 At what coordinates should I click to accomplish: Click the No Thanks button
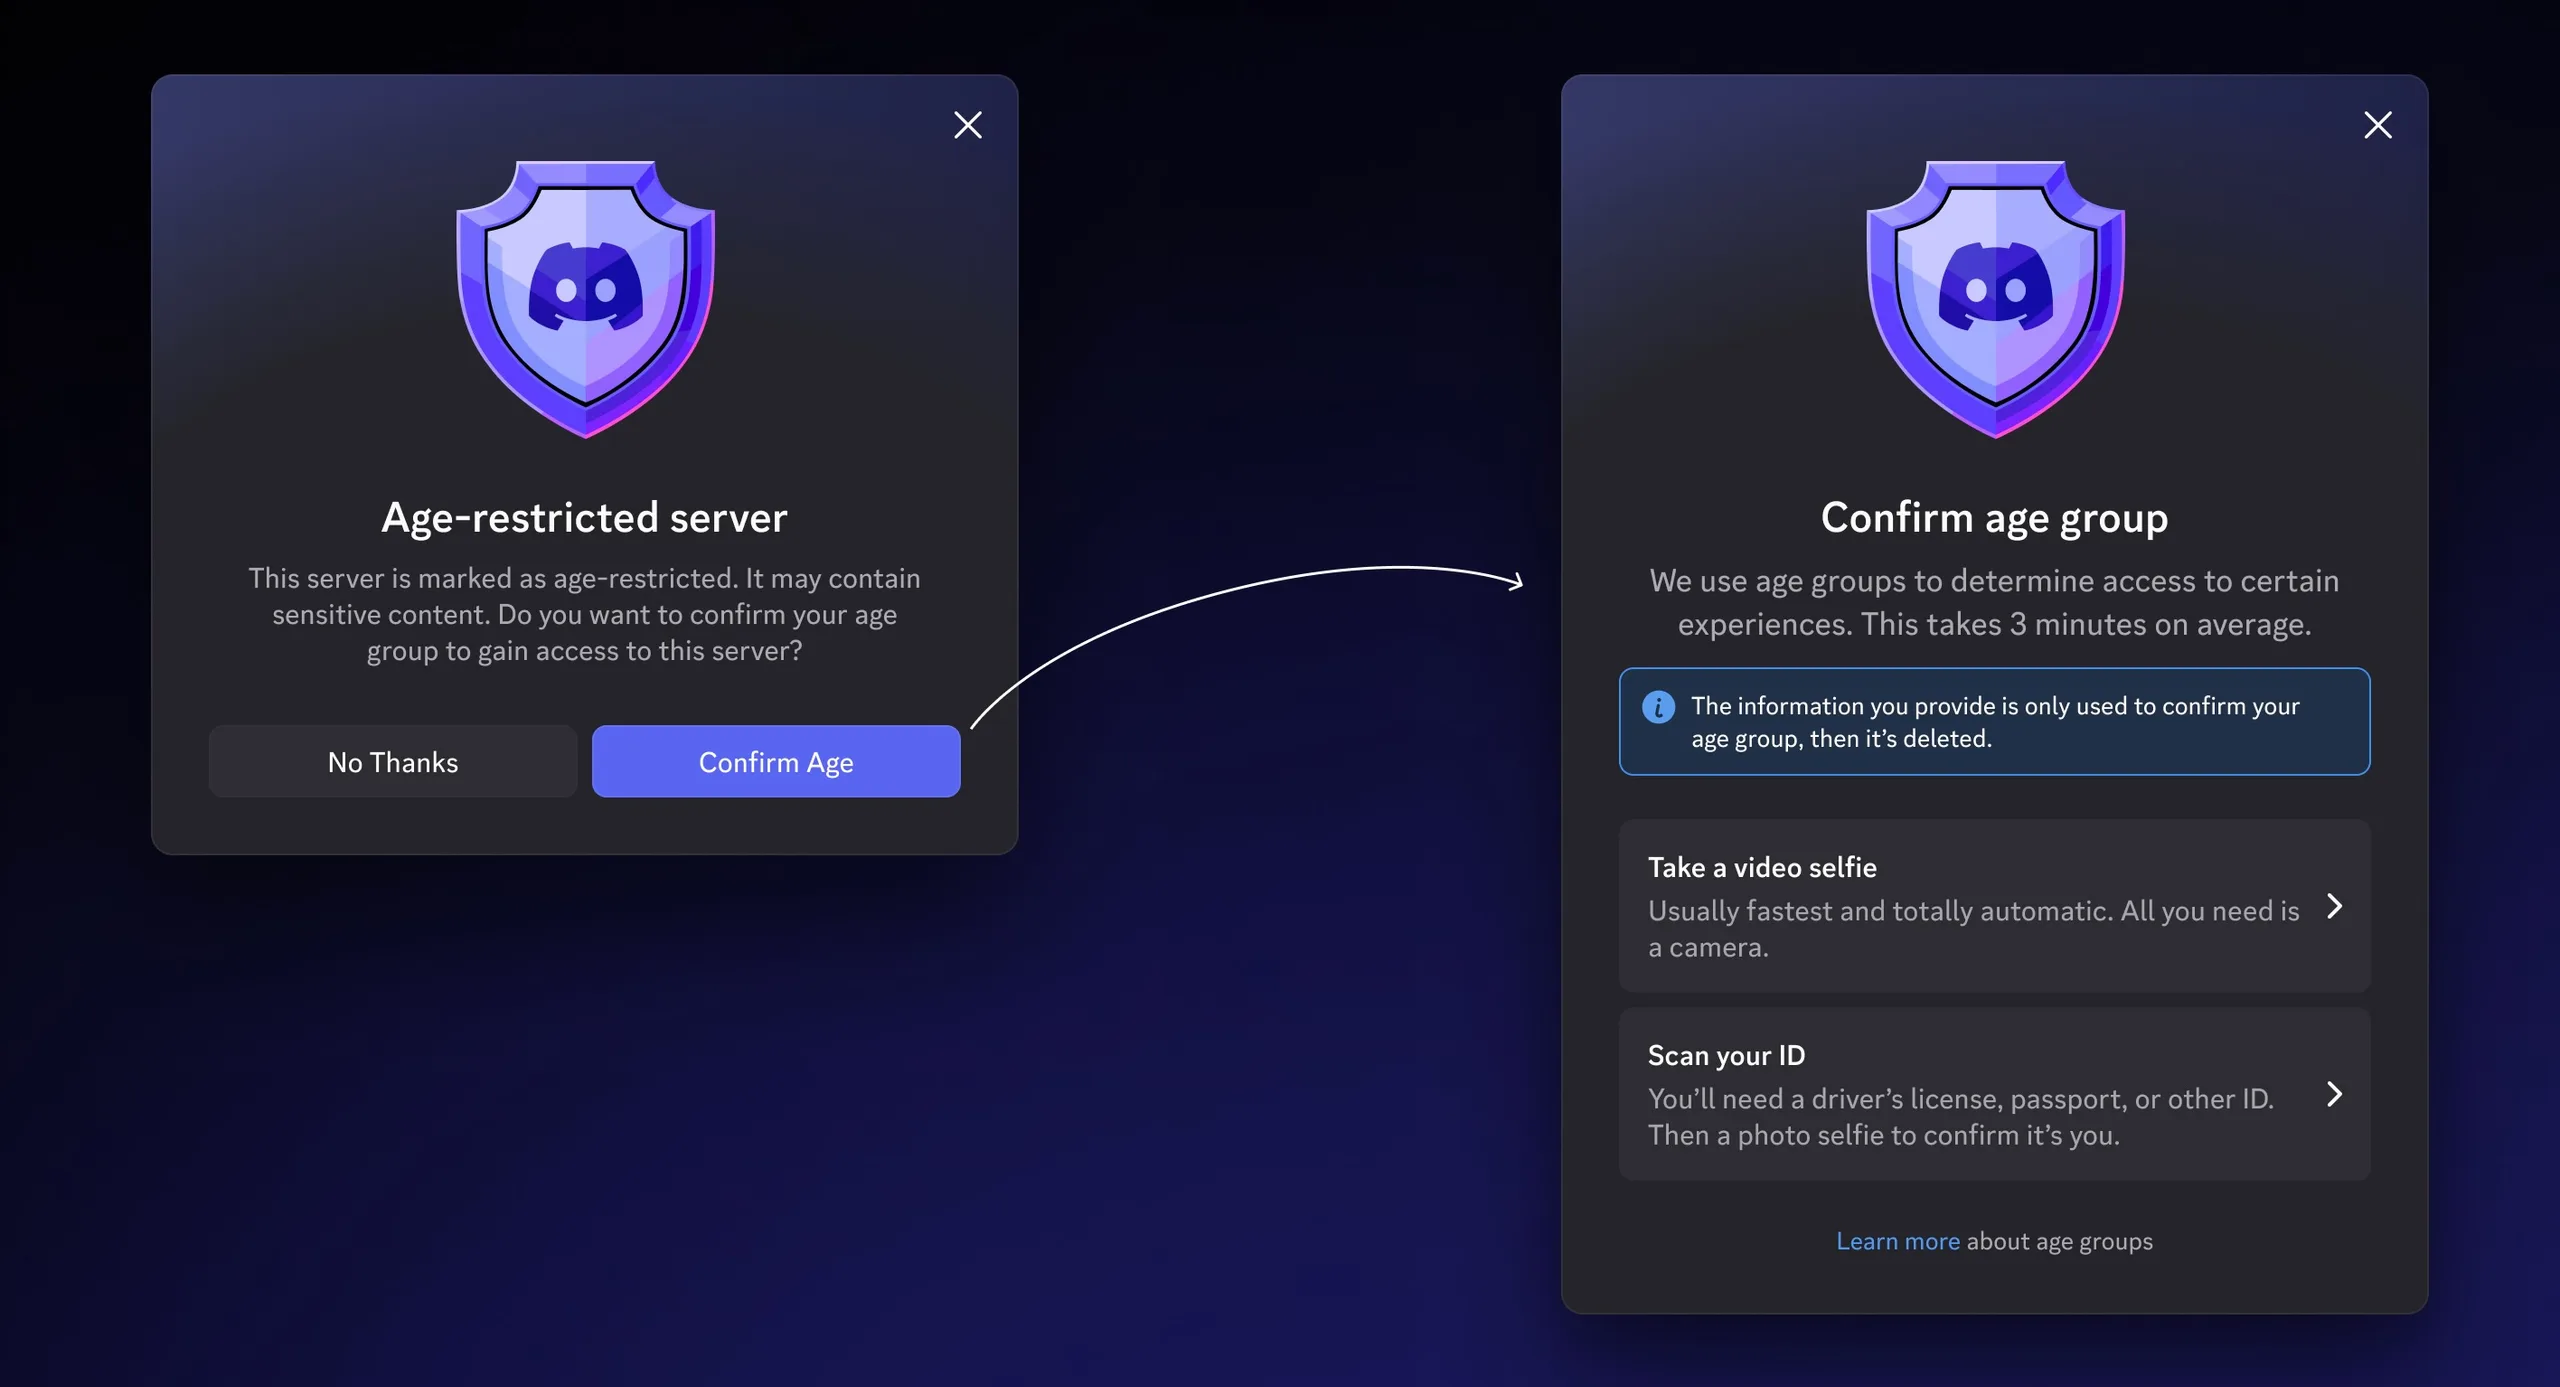click(x=392, y=761)
